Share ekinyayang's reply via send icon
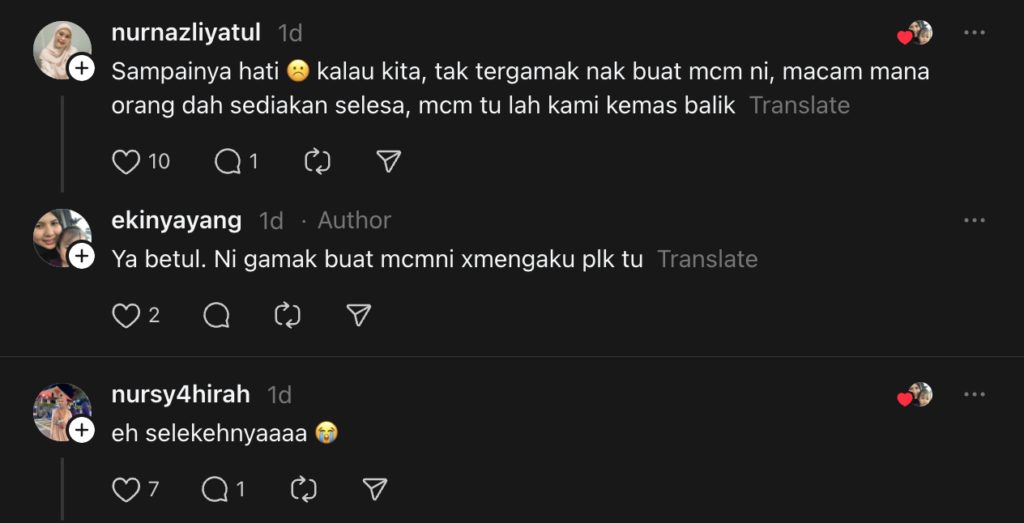 tap(358, 316)
